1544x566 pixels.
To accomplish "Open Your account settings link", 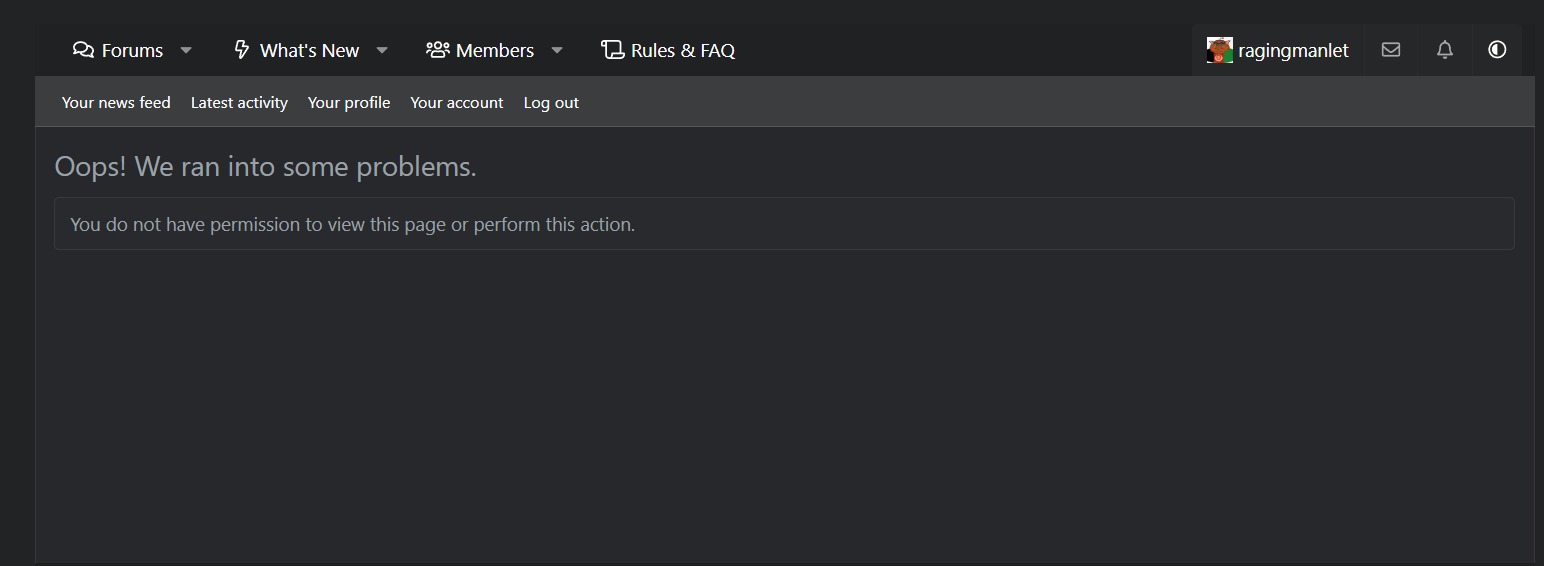I will pos(457,103).
